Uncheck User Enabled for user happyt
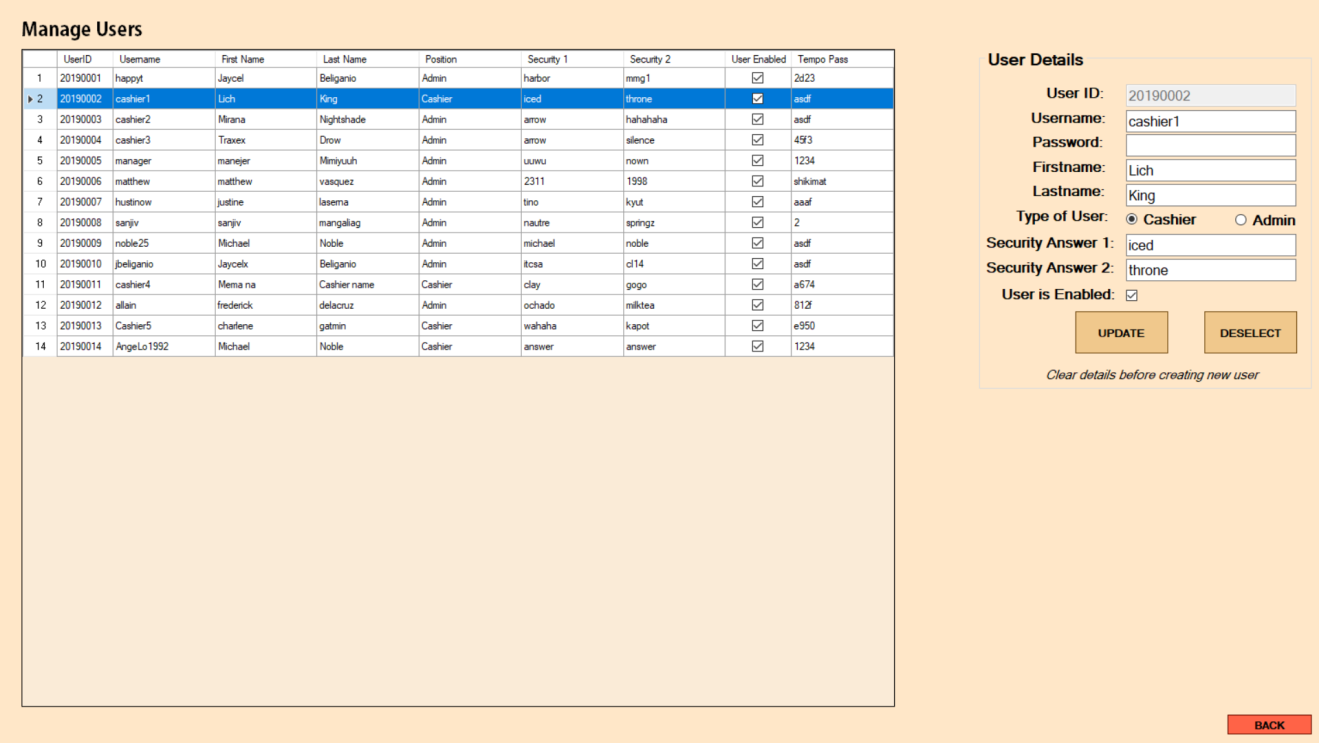1319x743 pixels. 757,77
